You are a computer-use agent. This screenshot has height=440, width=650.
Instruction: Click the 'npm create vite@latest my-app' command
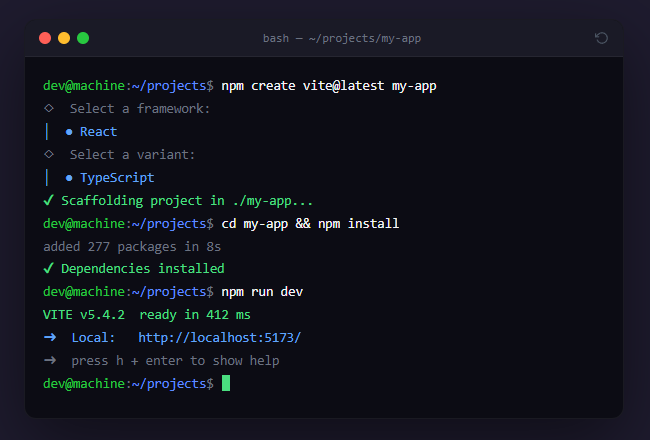tap(329, 86)
